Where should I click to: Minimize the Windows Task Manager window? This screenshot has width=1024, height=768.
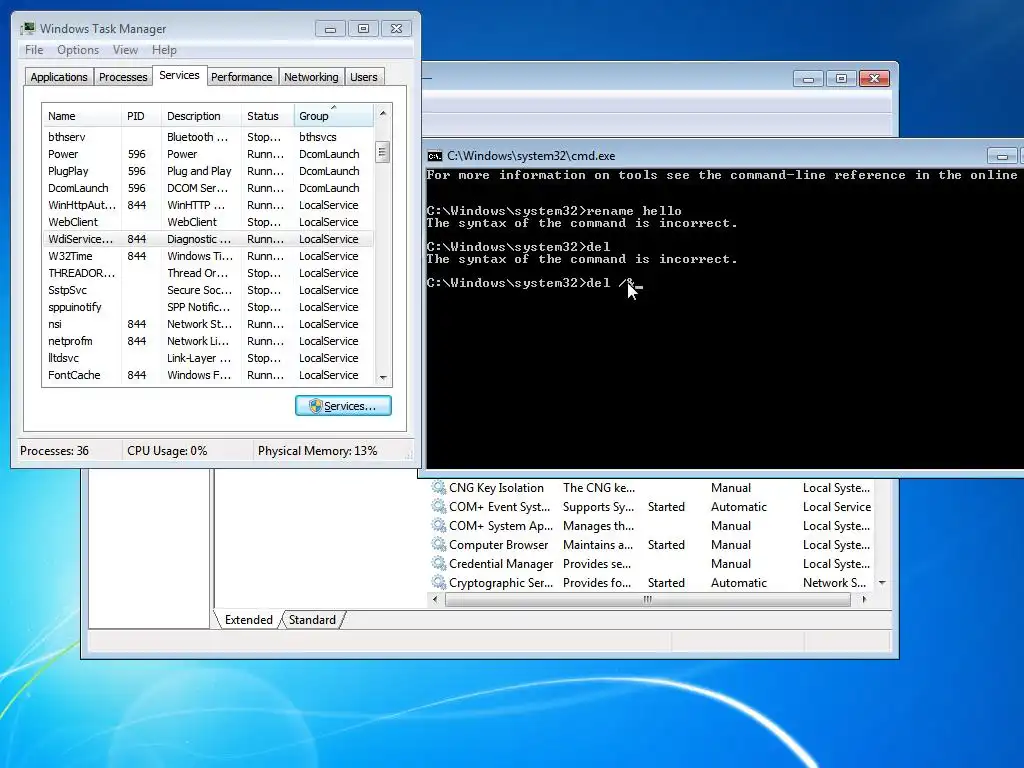[x=330, y=29]
